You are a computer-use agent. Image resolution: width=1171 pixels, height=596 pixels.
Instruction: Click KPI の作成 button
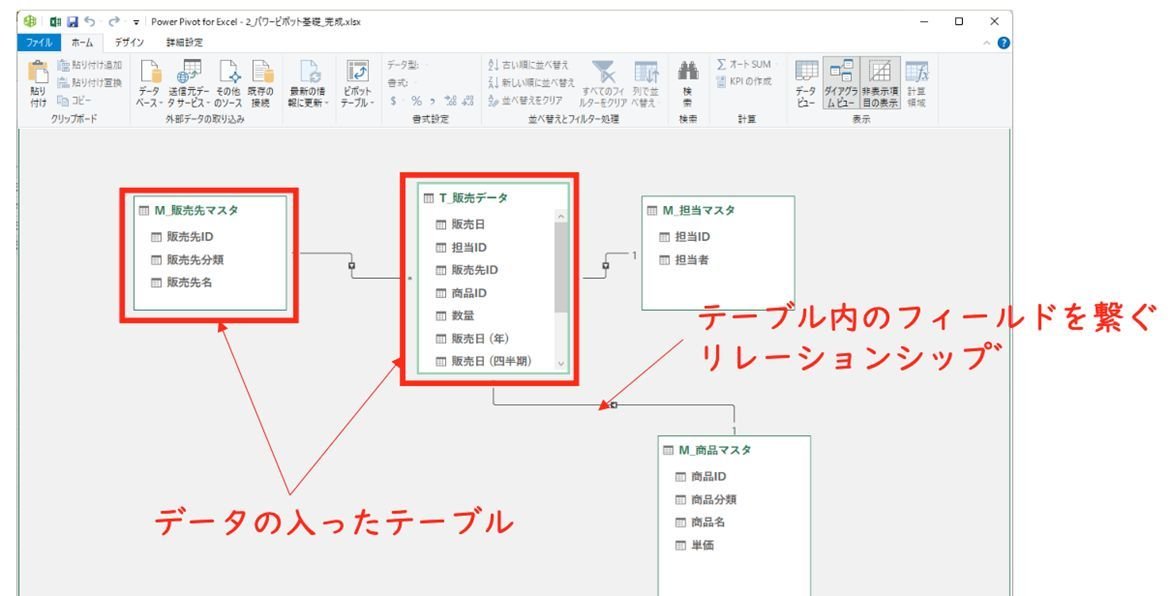744,82
